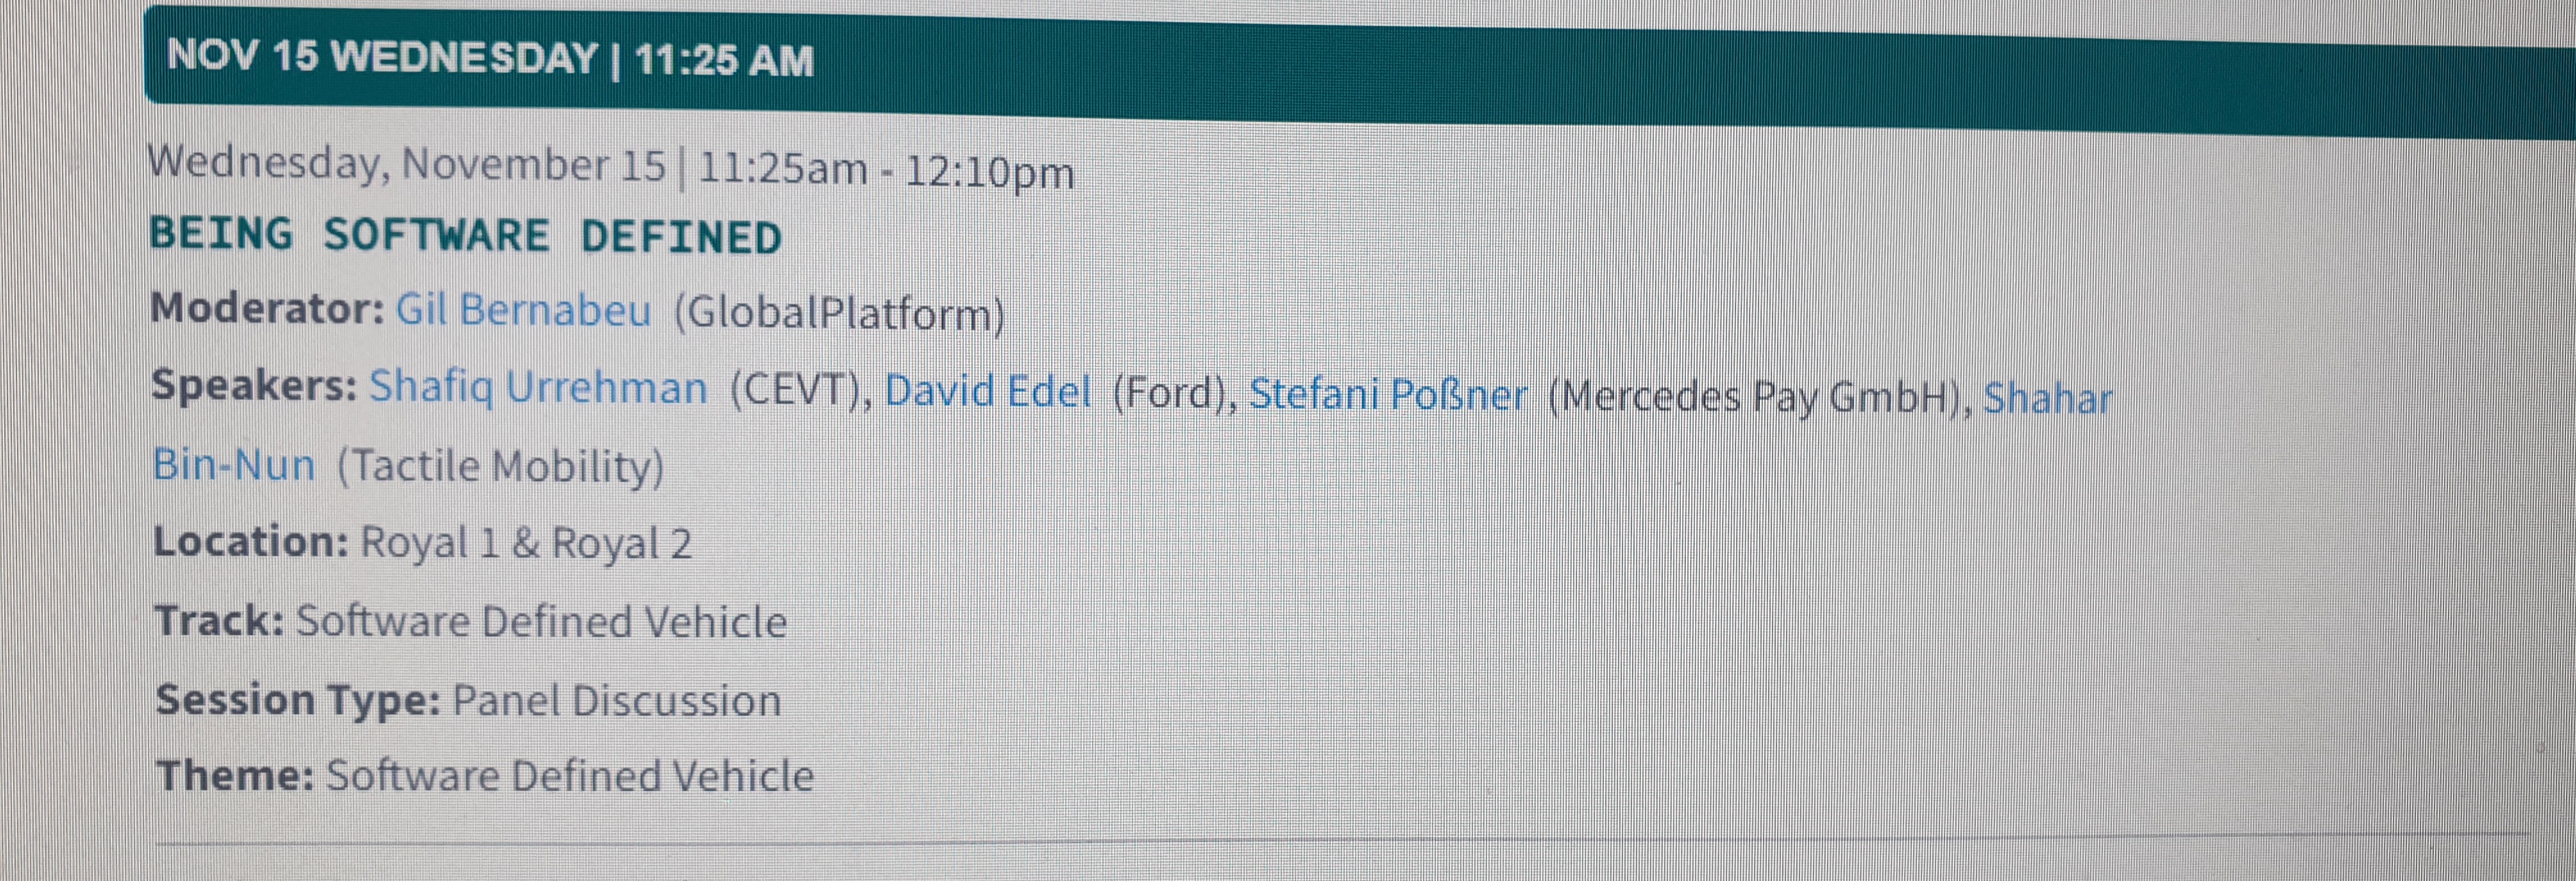Viewport: 2576px width, 881px height.
Task: Click the 'Shahar' link at line end
Action: [2047, 398]
